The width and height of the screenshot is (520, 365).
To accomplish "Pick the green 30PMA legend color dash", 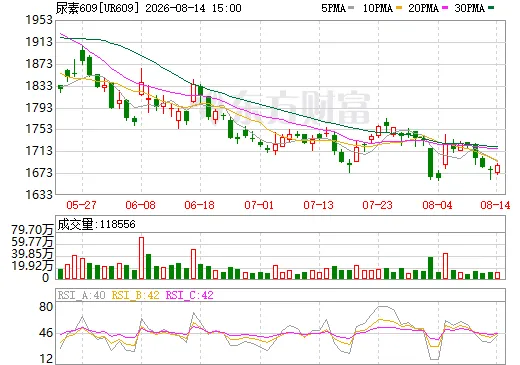I will (x=491, y=8).
